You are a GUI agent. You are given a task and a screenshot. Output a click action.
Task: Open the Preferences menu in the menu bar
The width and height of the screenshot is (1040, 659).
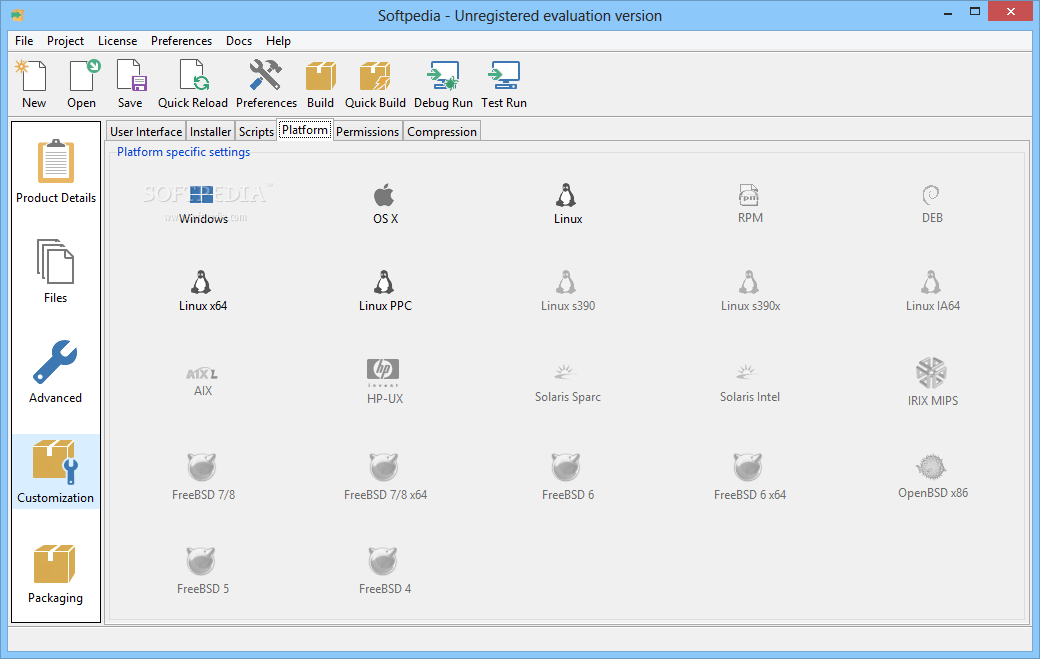pyautogui.click(x=181, y=40)
